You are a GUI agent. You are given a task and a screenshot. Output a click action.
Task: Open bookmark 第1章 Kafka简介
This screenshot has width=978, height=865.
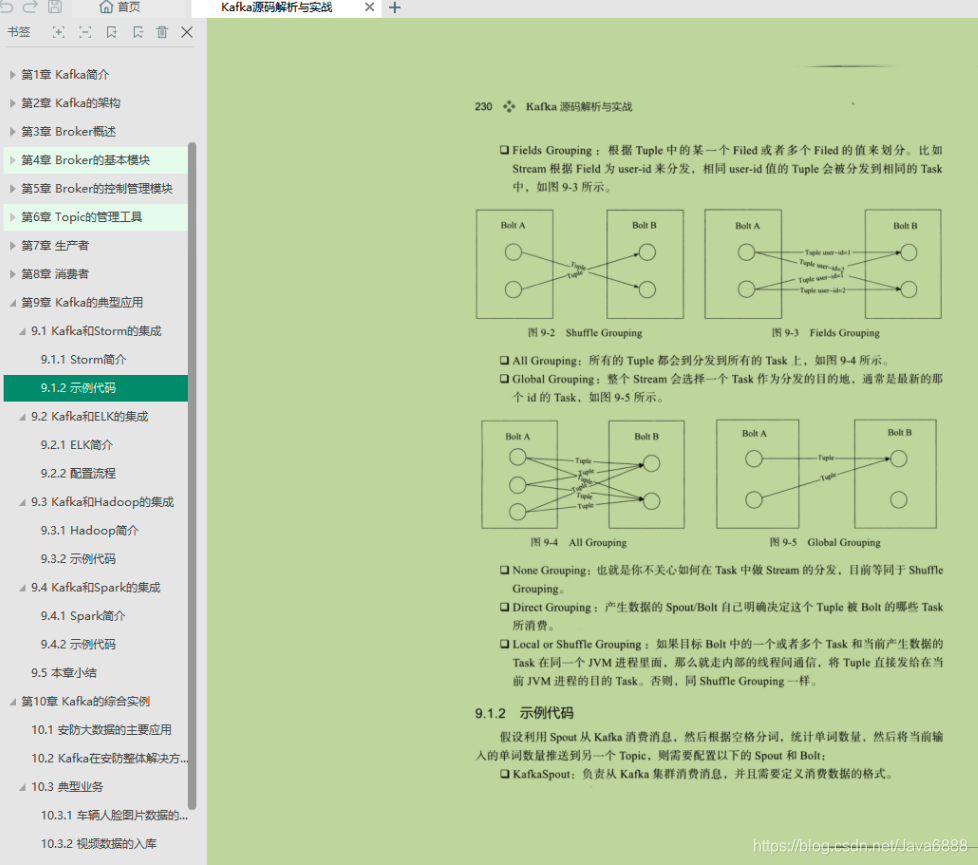[x=65, y=75]
